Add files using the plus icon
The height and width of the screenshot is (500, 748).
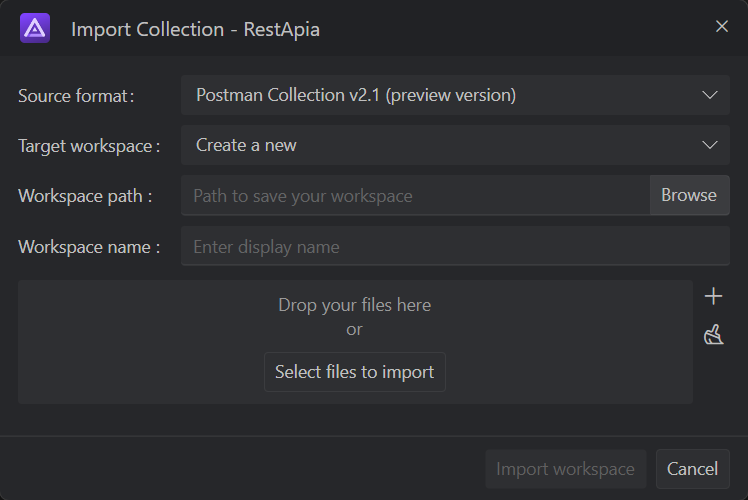(x=713, y=296)
